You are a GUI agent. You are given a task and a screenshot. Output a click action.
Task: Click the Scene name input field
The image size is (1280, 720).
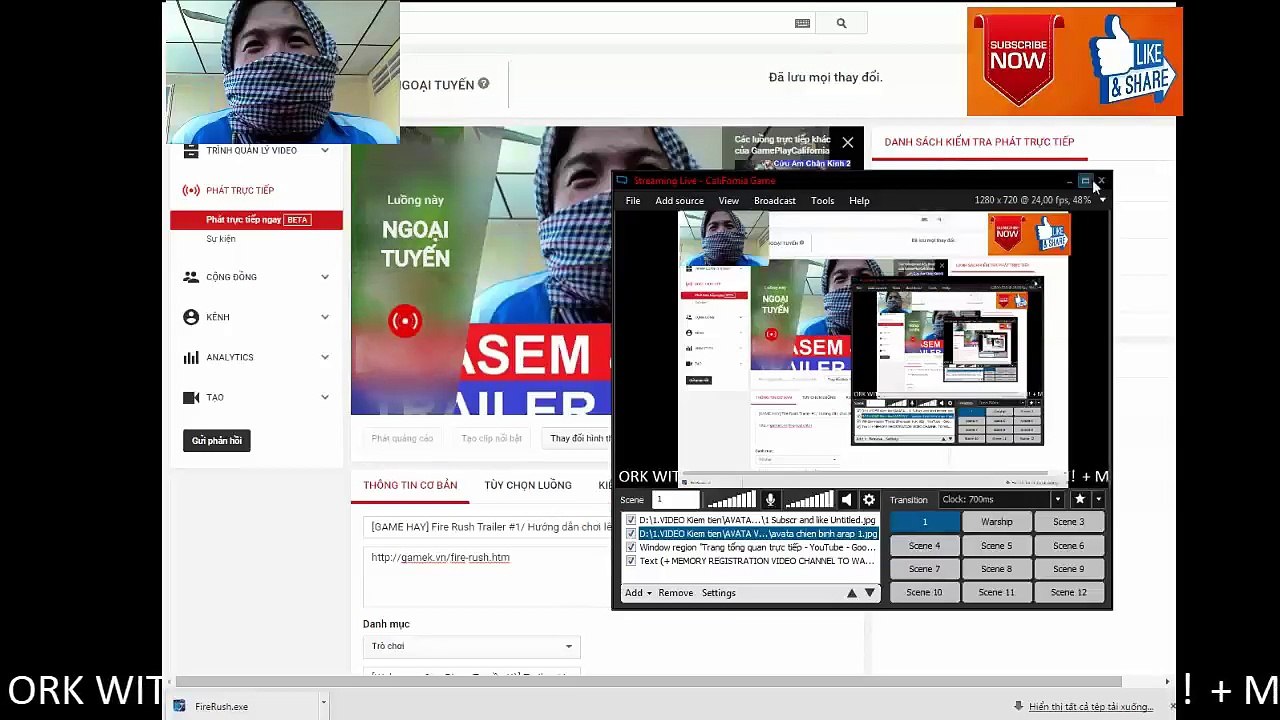click(676, 499)
